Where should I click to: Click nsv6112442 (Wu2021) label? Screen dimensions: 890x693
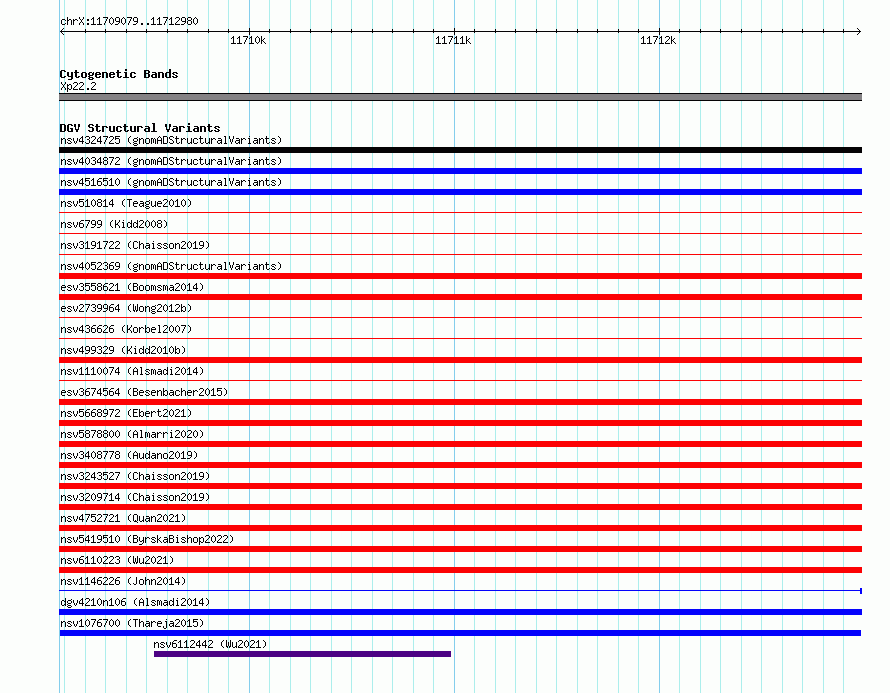210,644
